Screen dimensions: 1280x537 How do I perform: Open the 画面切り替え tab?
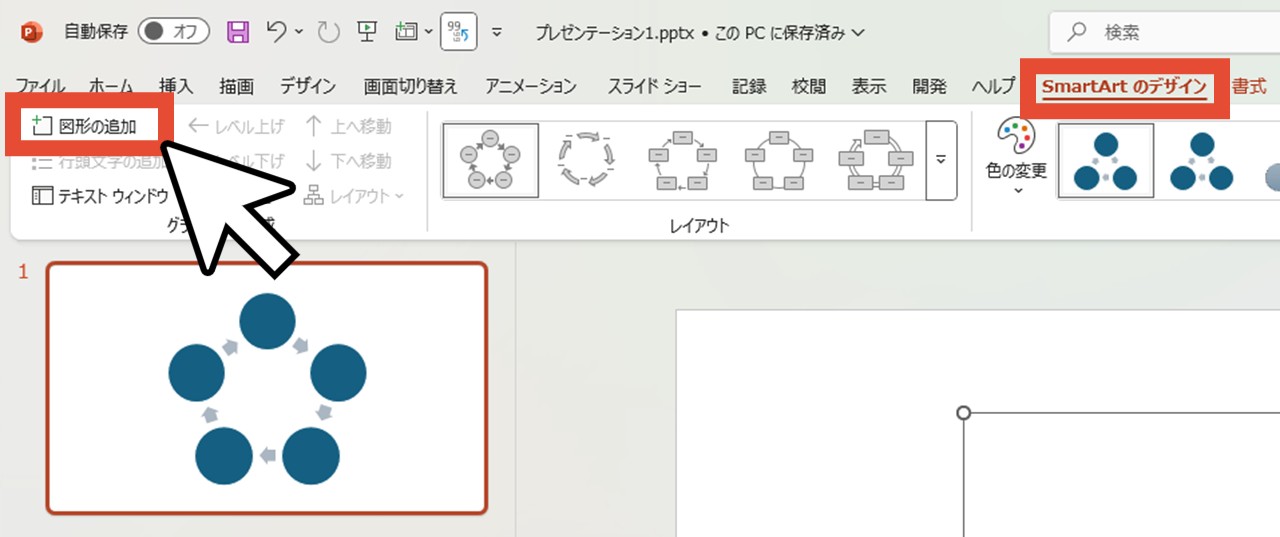411,87
